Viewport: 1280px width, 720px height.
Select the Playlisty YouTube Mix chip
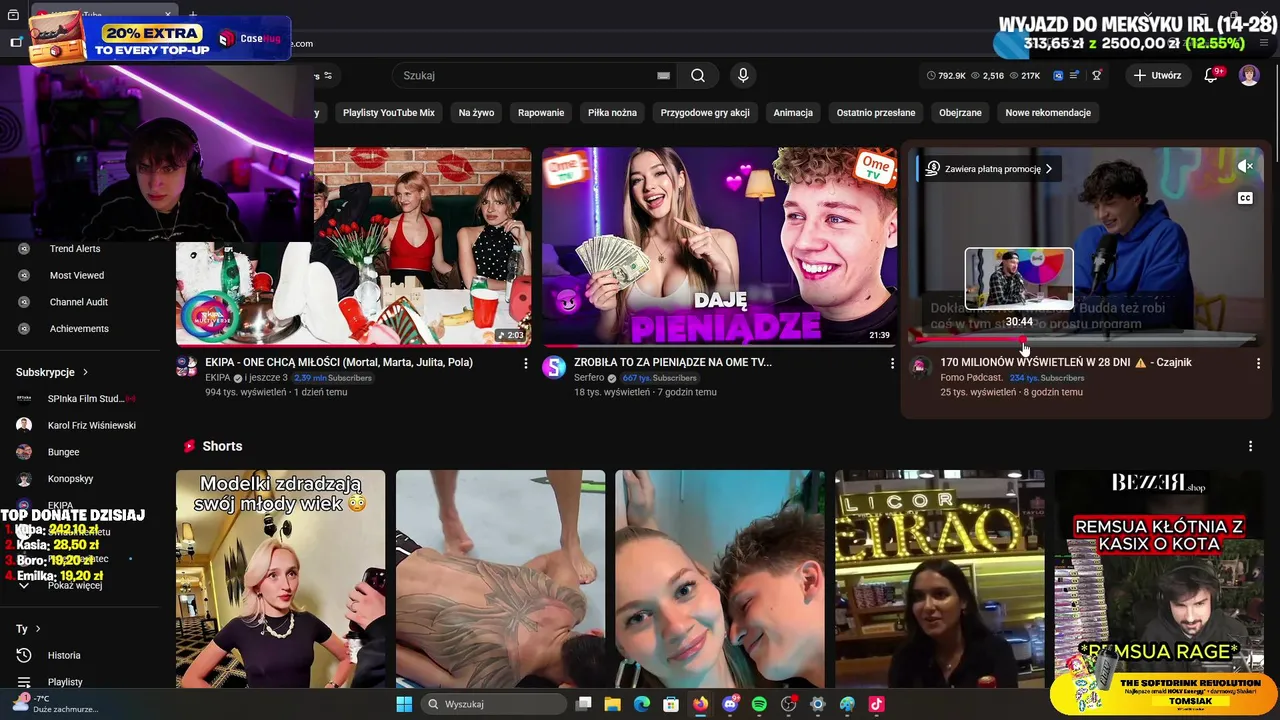tap(389, 113)
